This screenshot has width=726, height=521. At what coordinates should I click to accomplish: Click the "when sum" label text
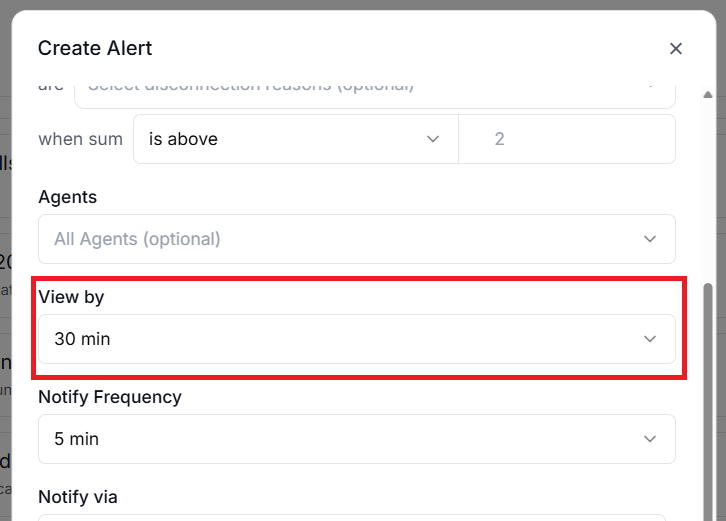[81, 139]
